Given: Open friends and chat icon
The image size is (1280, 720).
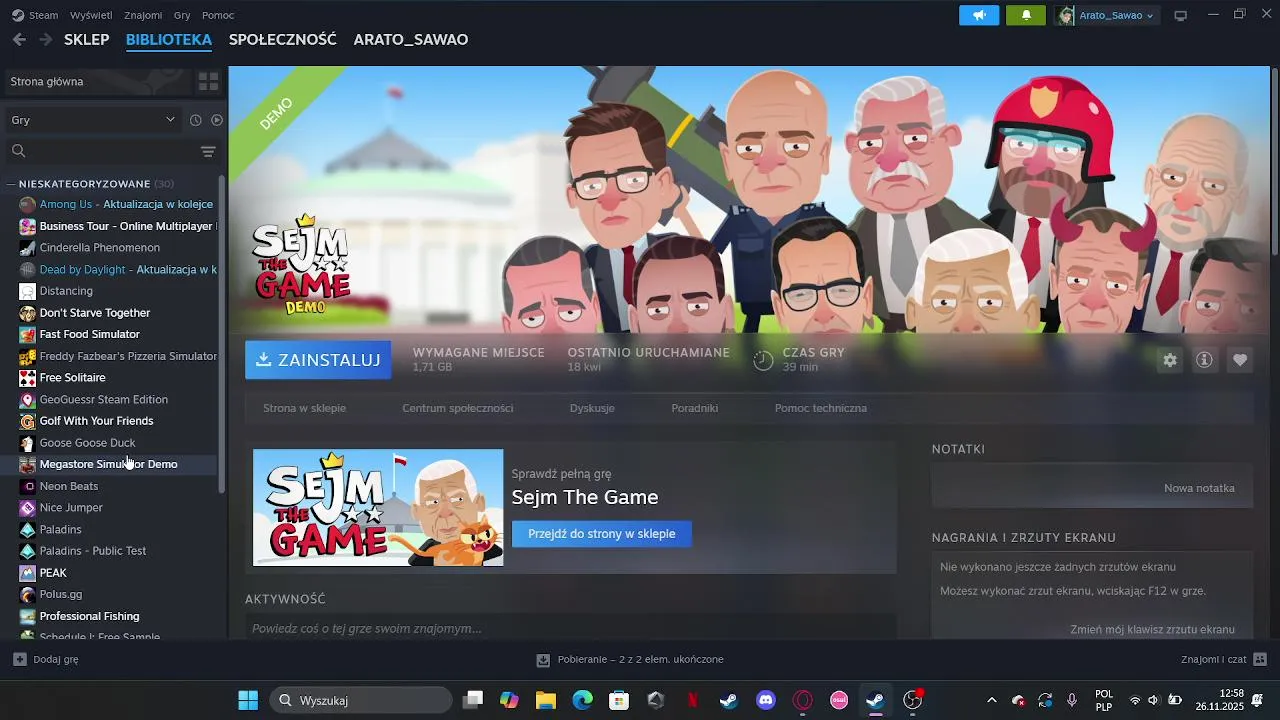Looking at the screenshot, I should (x=1260, y=659).
